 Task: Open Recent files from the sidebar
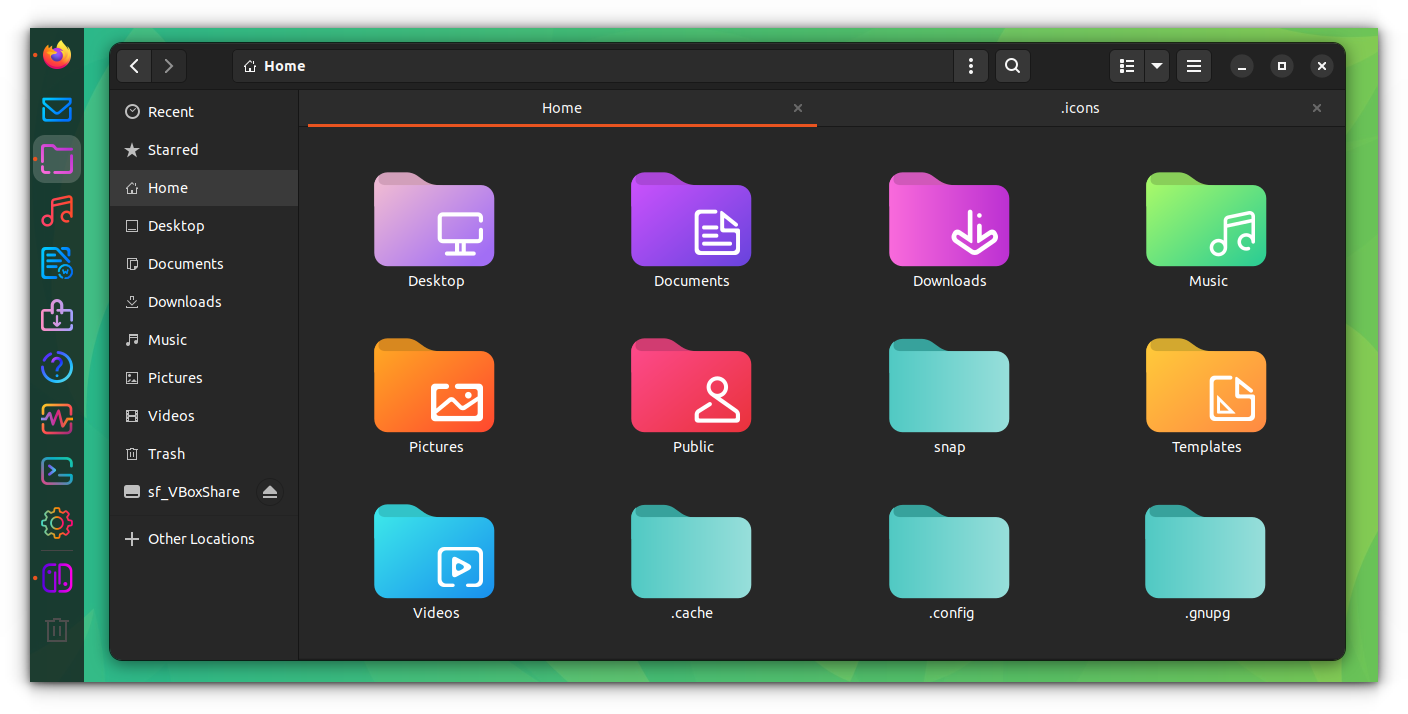point(172,111)
